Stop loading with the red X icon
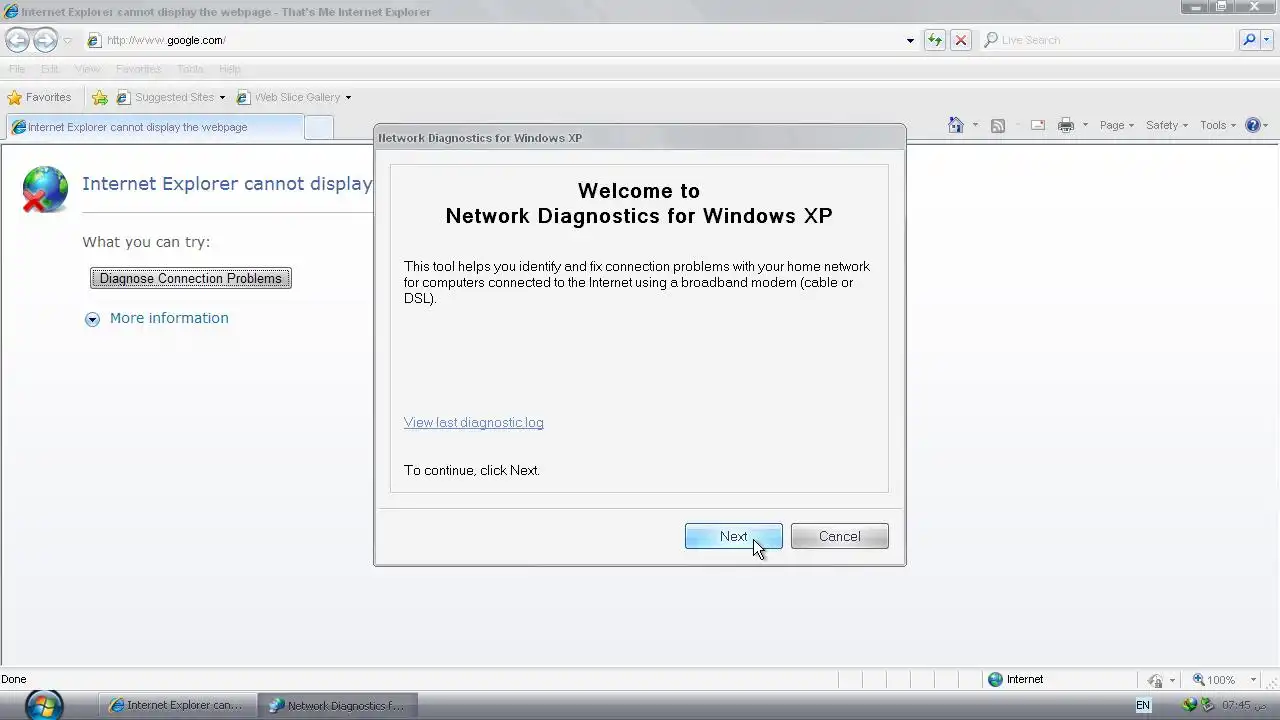The height and width of the screenshot is (720, 1280). (960, 40)
